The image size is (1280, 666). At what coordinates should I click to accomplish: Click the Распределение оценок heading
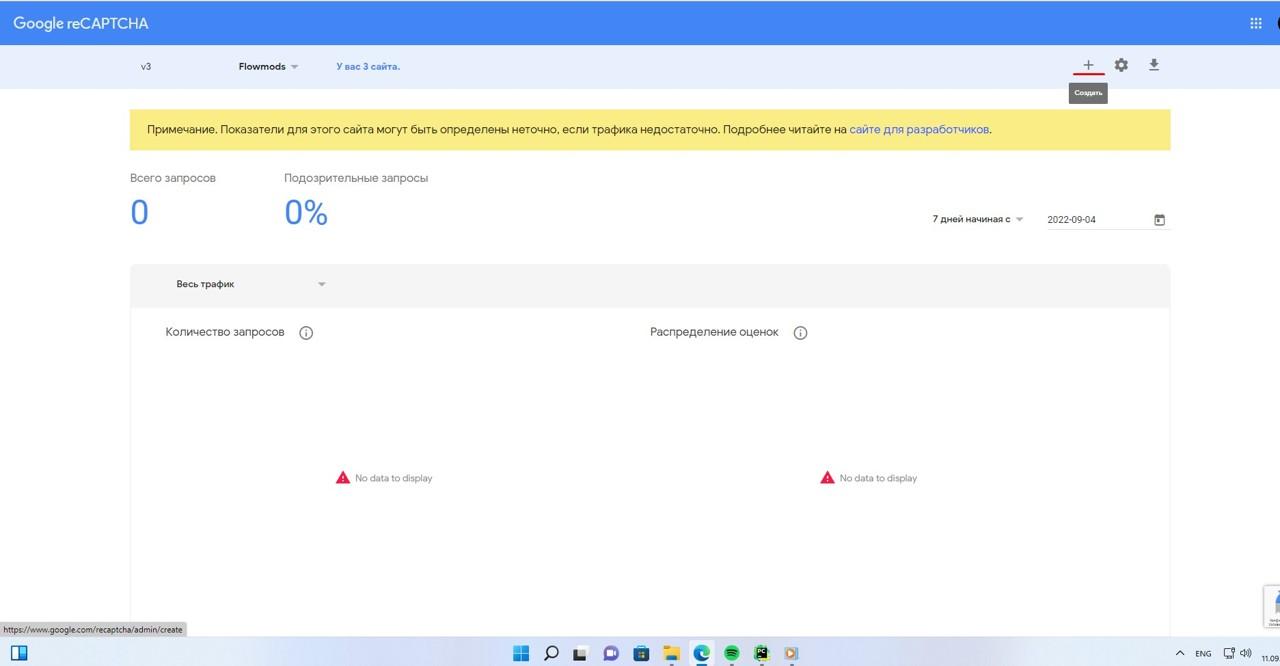coord(714,332)
